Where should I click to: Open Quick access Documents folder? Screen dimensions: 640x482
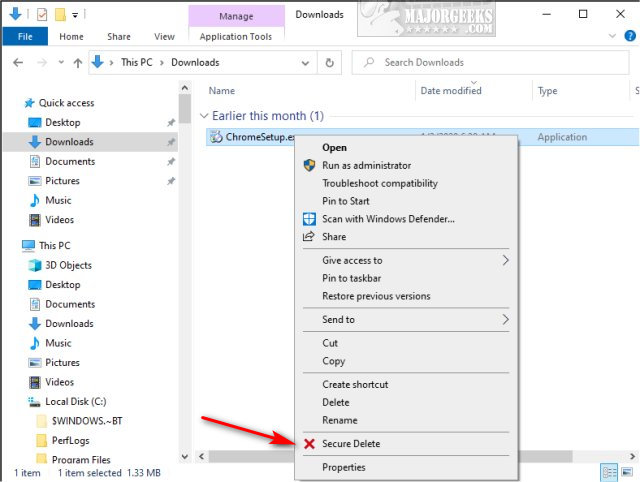point(70,161)
